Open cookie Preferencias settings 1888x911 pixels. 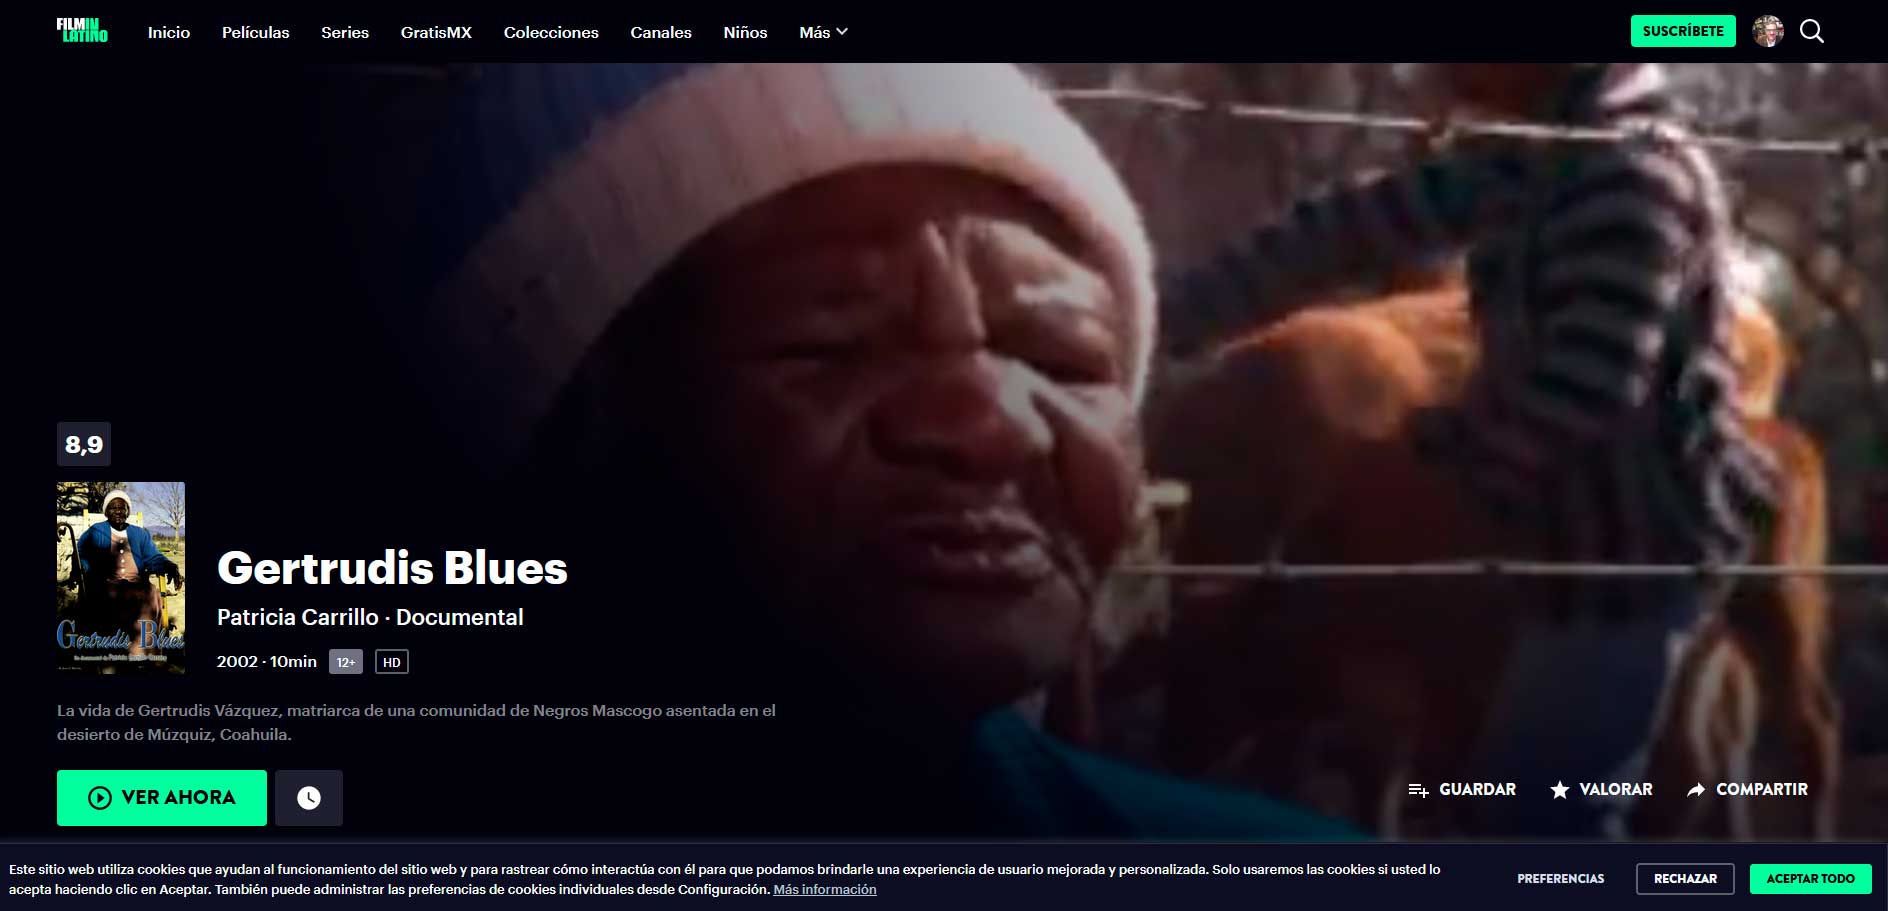click(1560, 879)
